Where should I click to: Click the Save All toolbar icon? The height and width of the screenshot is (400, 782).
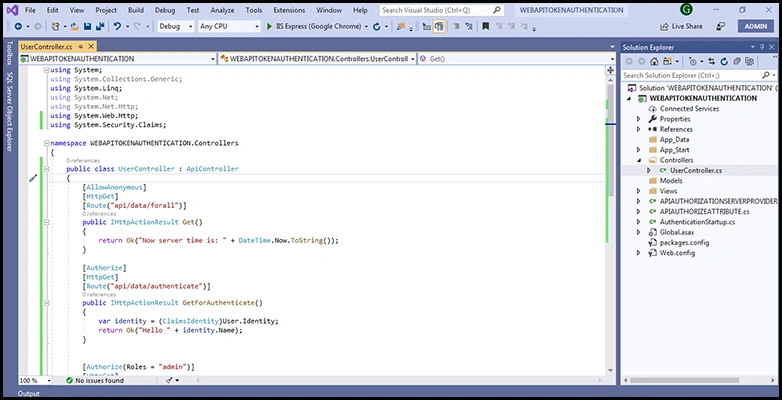coord(100,26)
